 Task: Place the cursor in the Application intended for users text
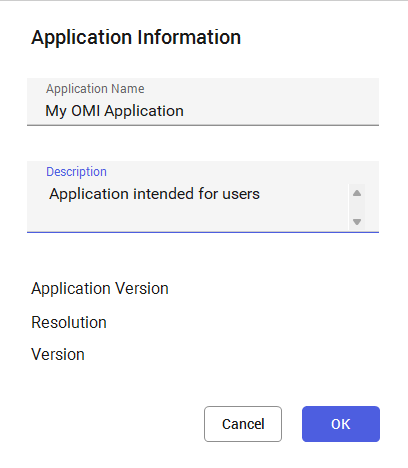tap(154, 194)
